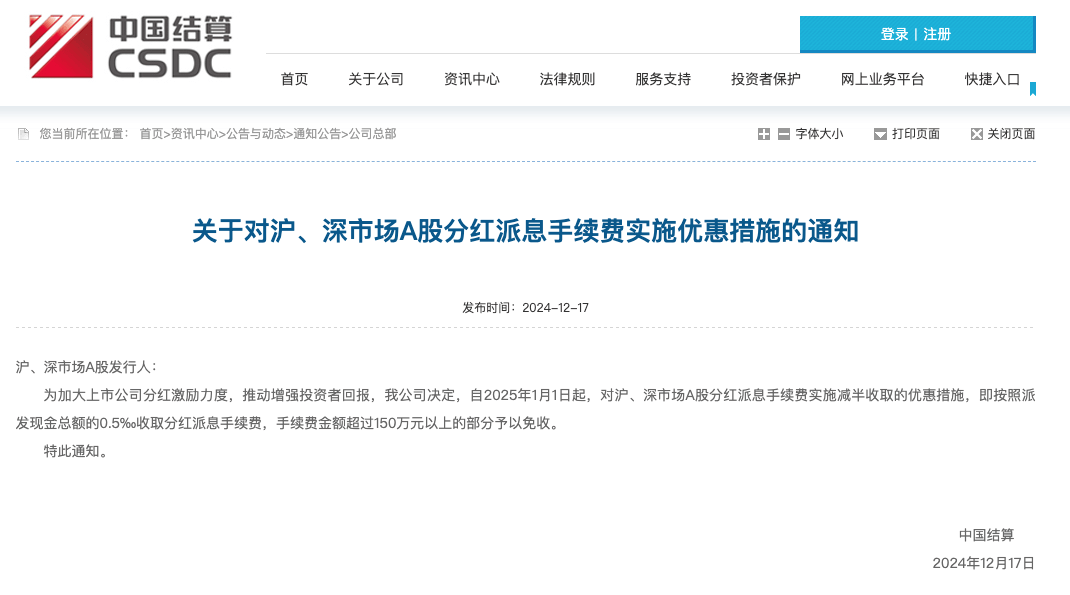Click the 2024年12月17日 date at bottom
This screenshot has width=1070, height=595.
[x=984, y=563]
